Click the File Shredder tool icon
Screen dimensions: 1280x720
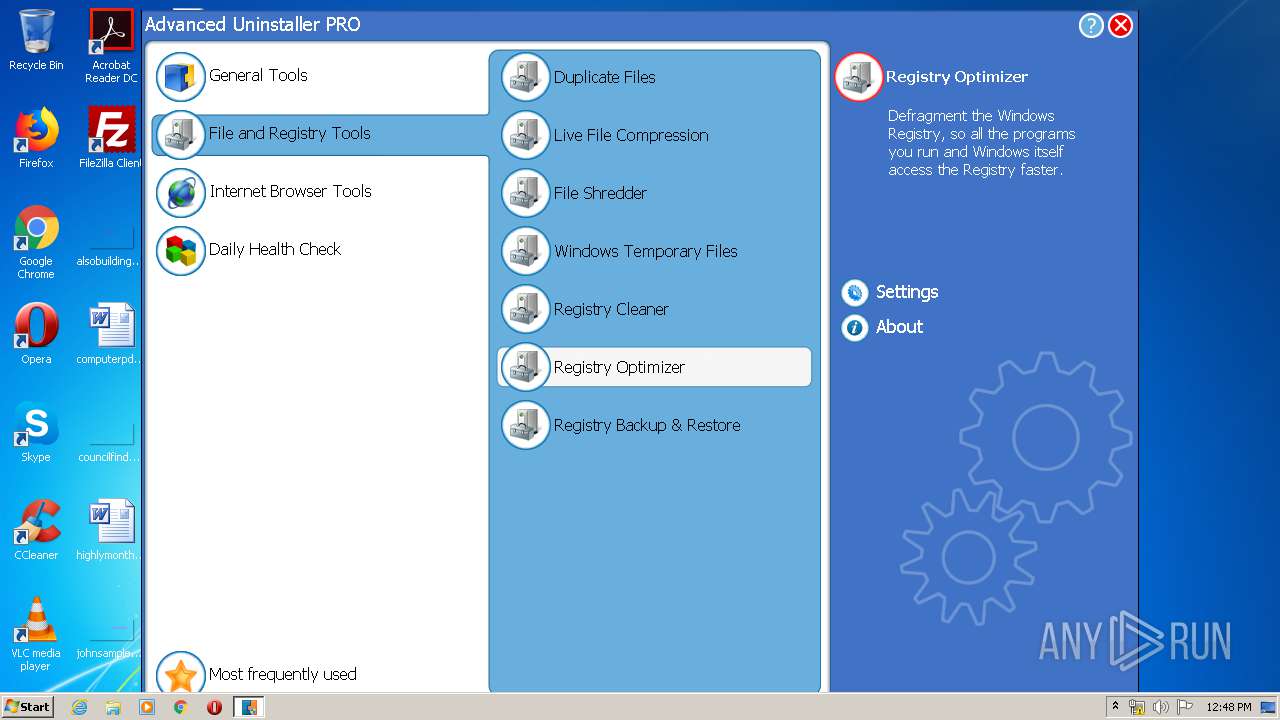525,193
